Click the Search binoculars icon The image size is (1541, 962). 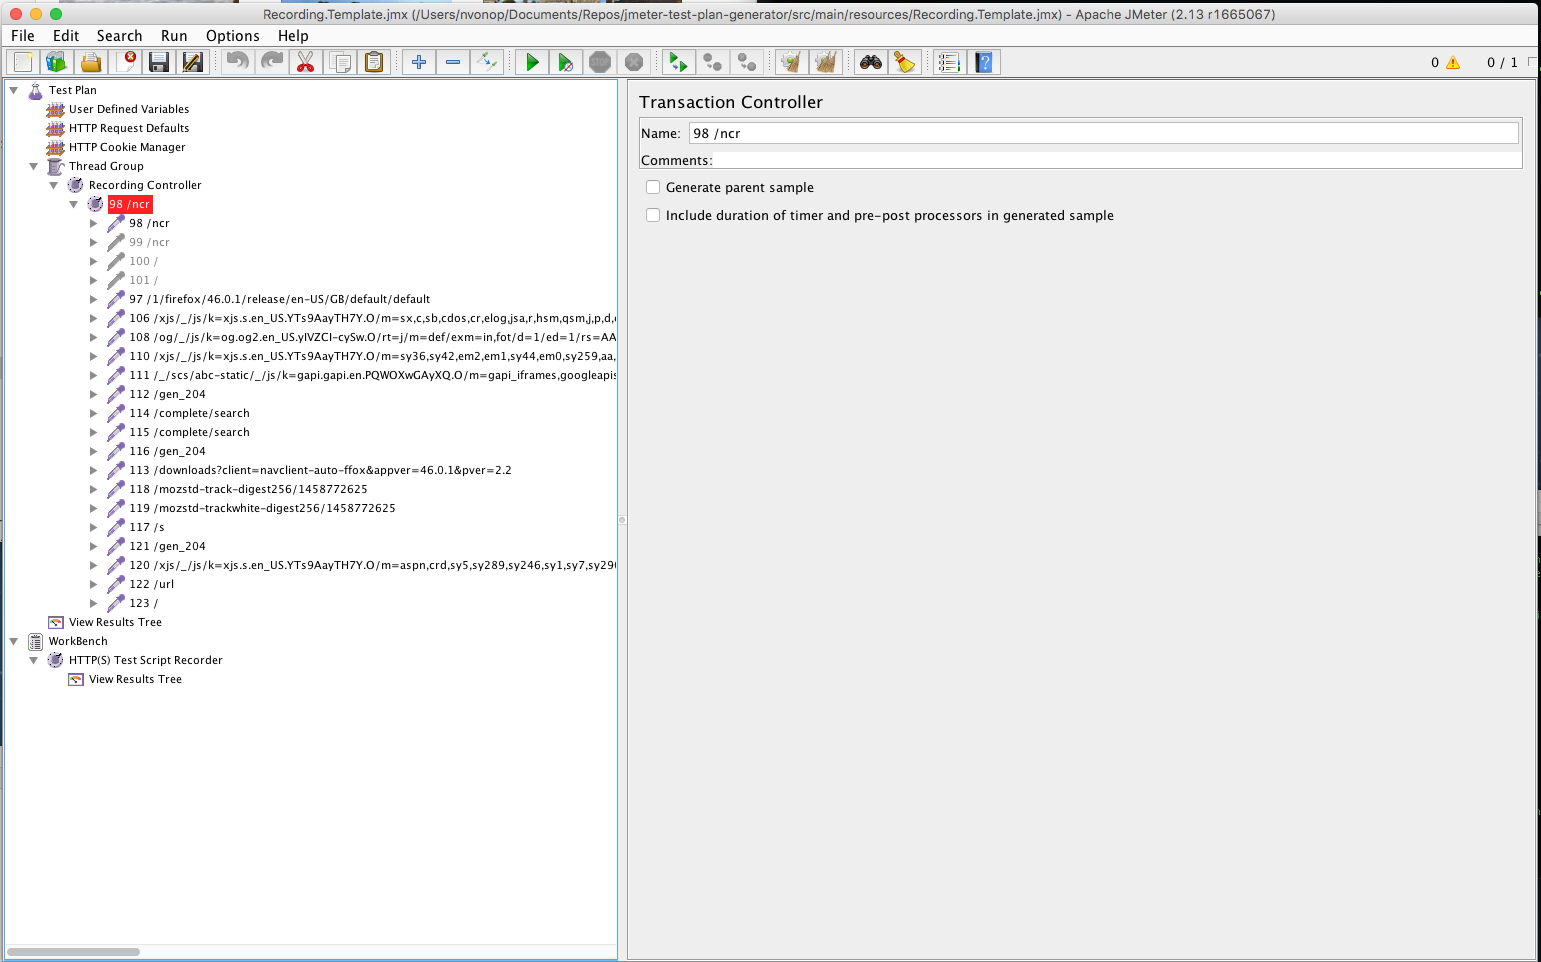[x=871, y=62]
